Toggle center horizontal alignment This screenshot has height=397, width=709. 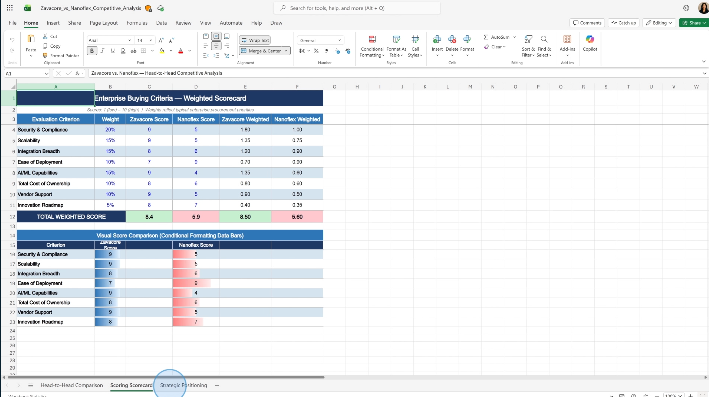pos(216,46)
